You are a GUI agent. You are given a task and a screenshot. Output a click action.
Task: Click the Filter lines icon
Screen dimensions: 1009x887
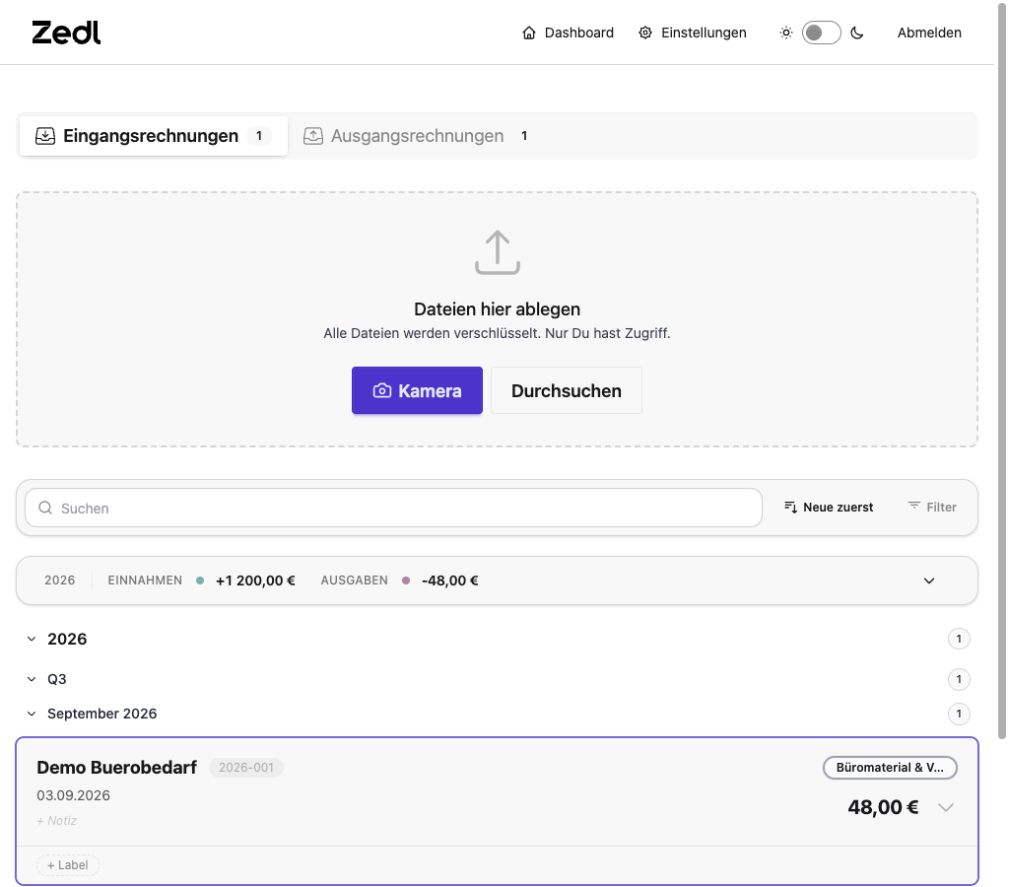(x=914, y=506)
